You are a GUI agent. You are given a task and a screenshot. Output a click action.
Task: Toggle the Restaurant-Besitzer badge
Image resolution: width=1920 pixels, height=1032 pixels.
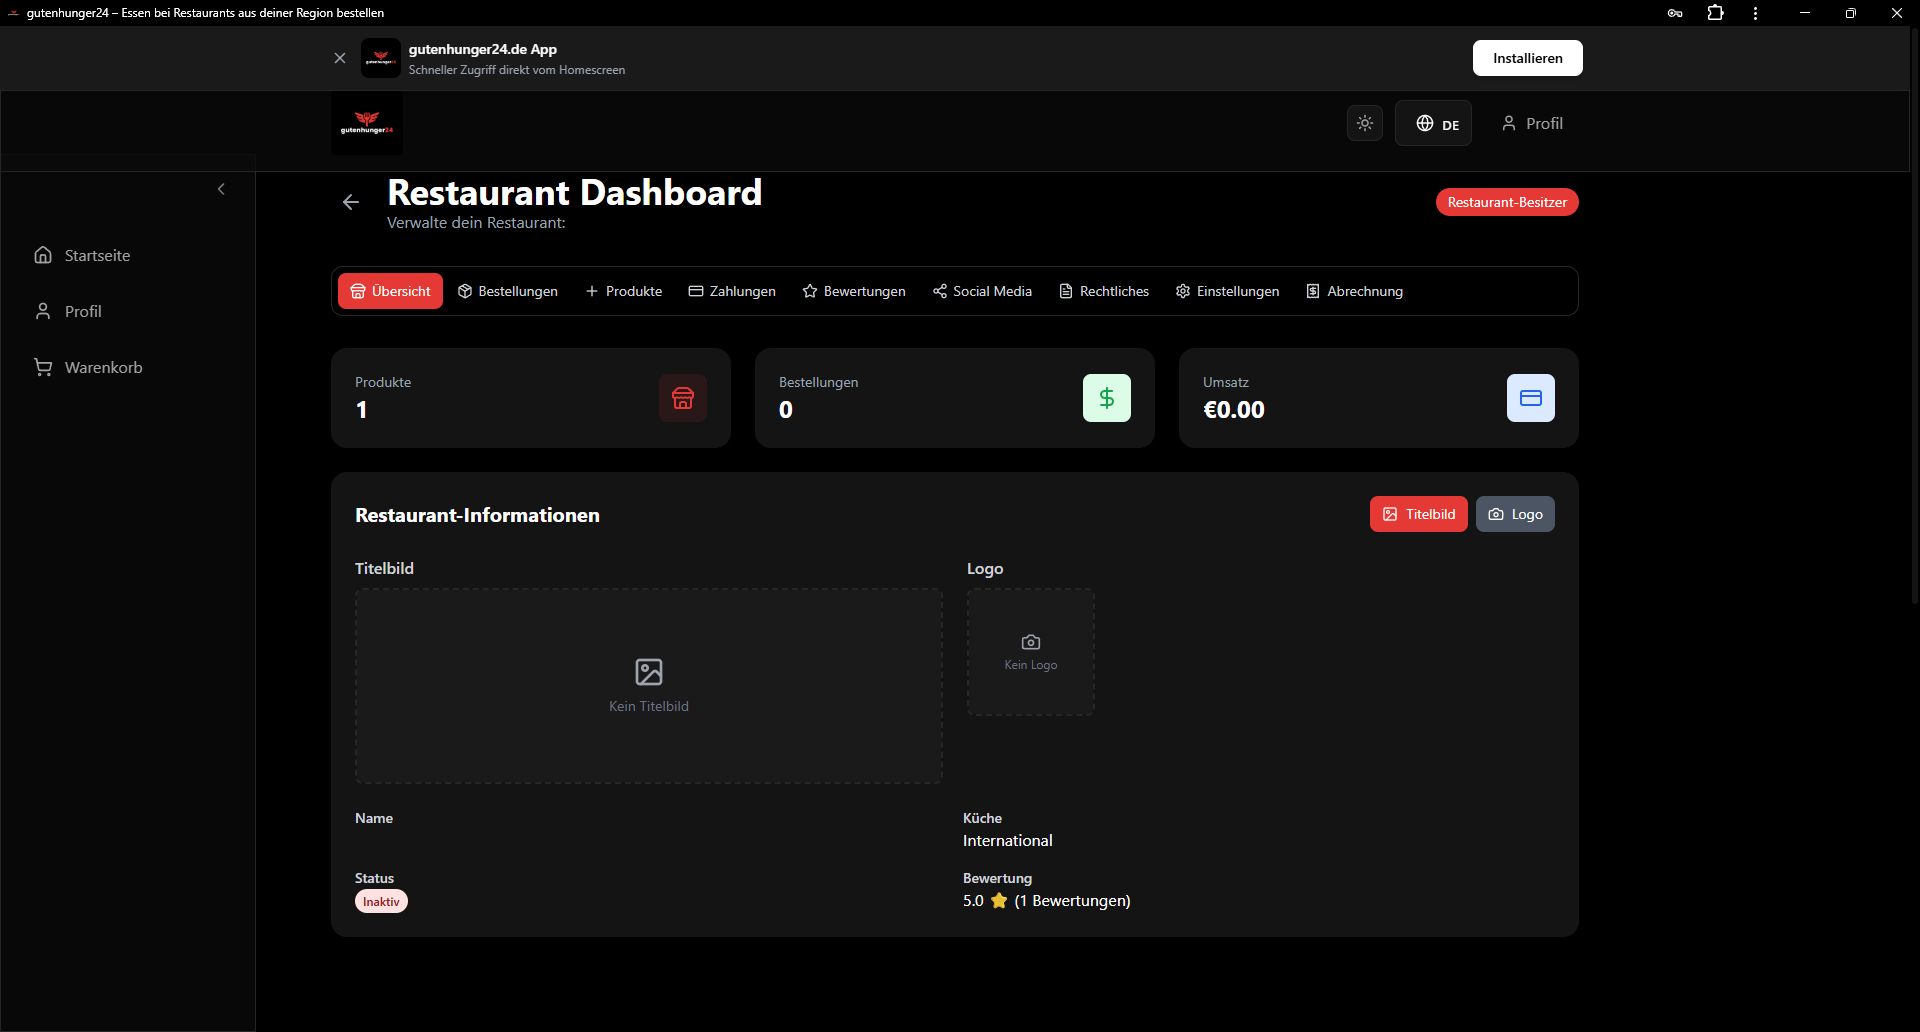[x=1507, y=202]
